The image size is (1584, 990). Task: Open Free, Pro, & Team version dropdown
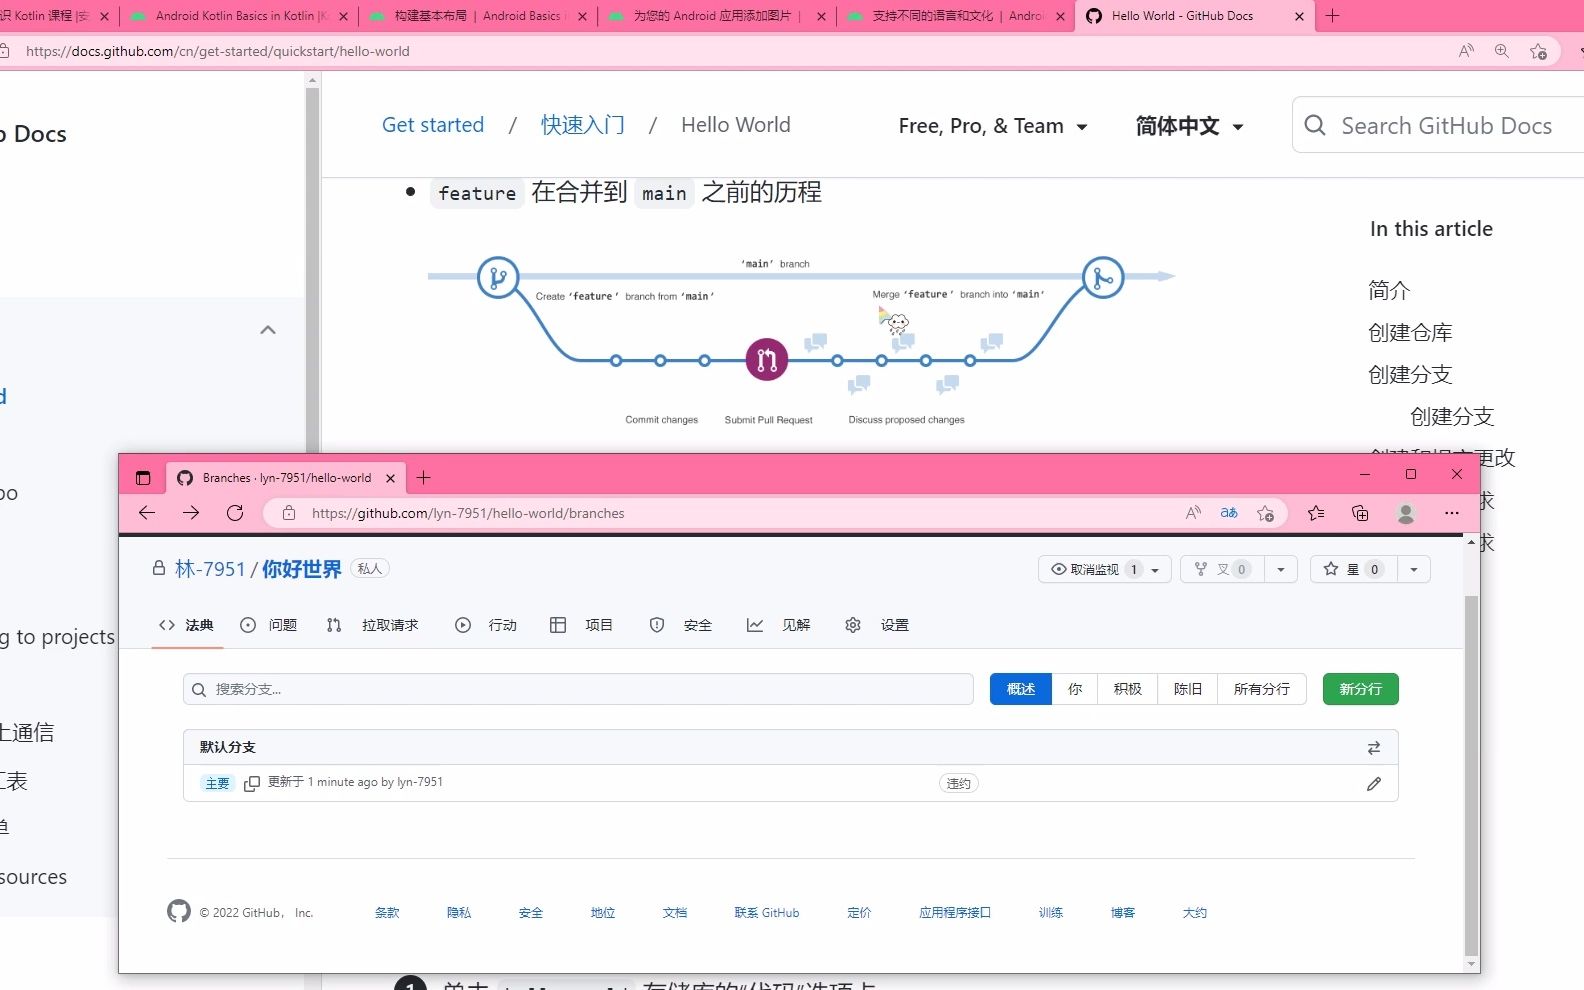[993, 126]
